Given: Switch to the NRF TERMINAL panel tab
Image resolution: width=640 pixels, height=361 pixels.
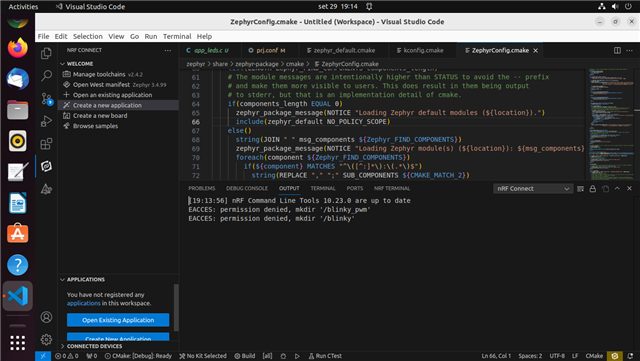Looking at the screenshot, I should tap(391, 188).
